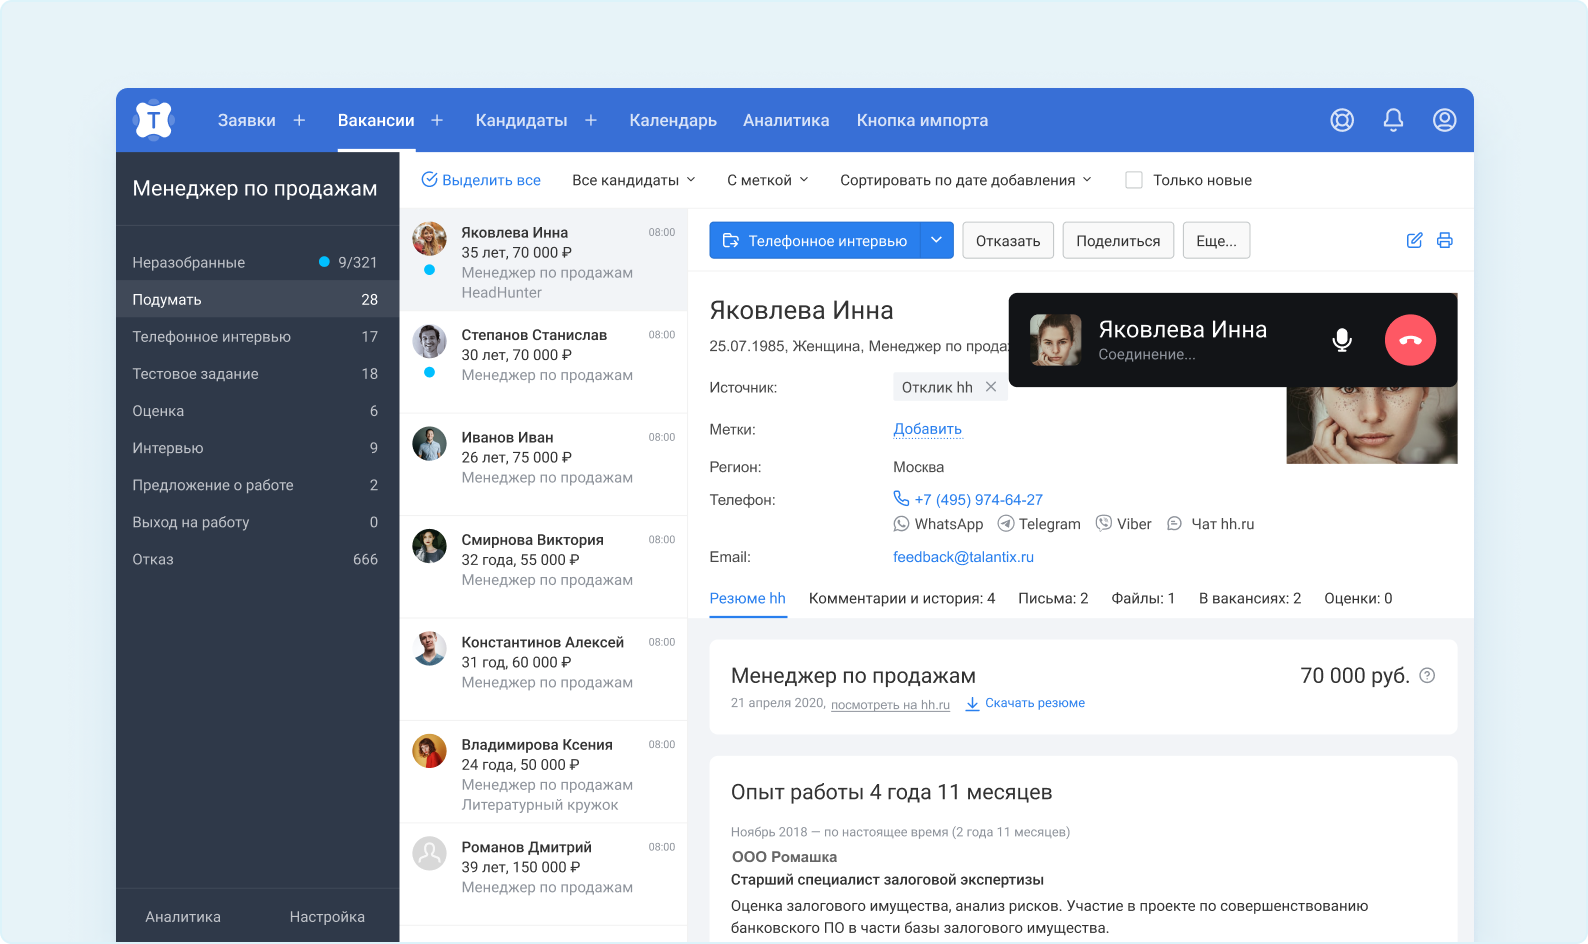Toggle the Только новые checkbox
This screenshot has width=1588, height=944.
click(x=1134, y=180)
